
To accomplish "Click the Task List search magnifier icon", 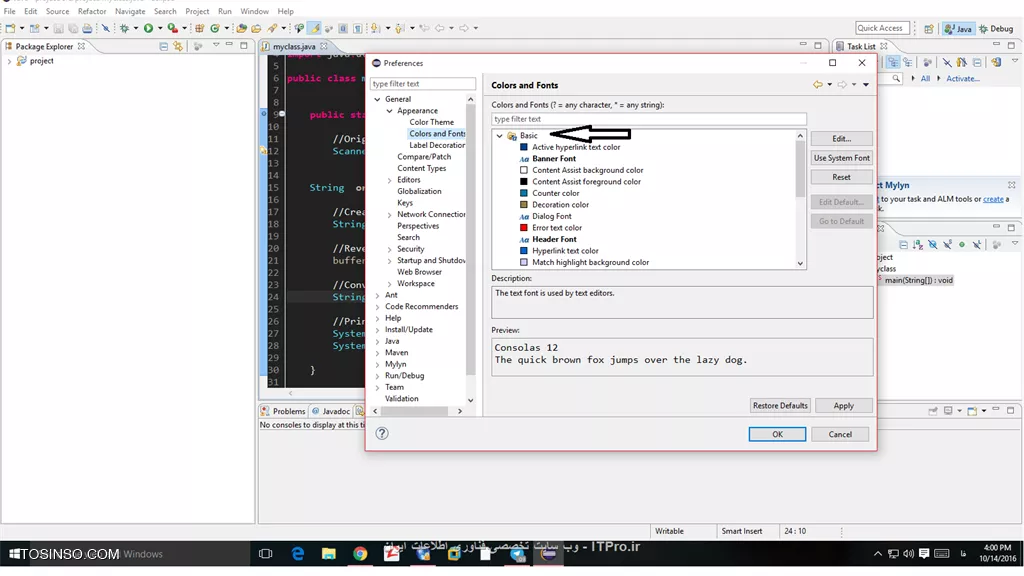I will coord(896,78).
